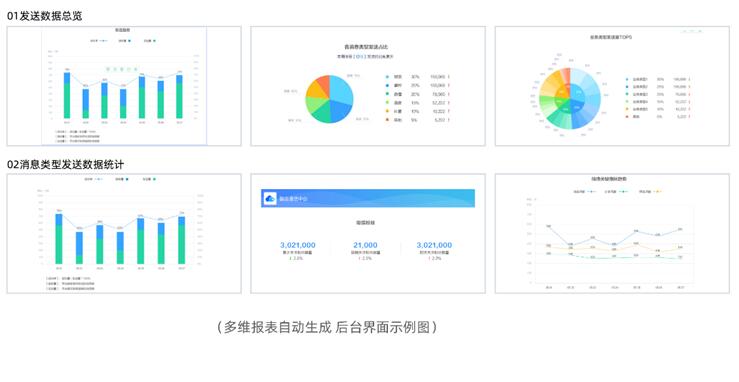Click the blue gradient header banner
This screenshot has height=382, width=739.
click(x=368, y=198)
